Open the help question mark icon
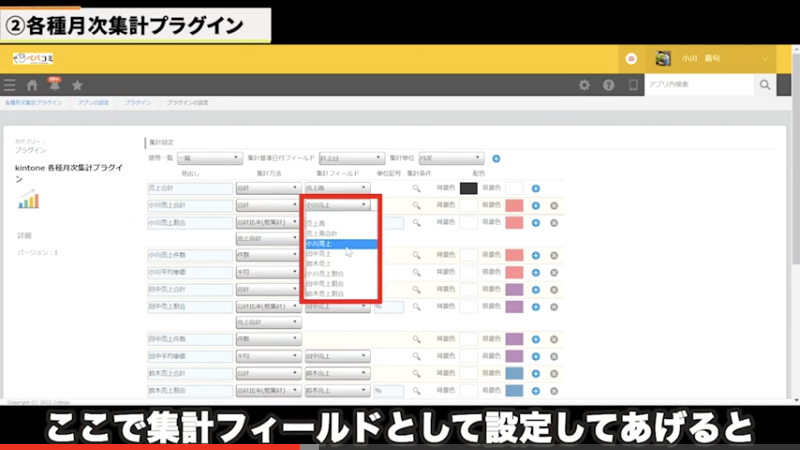This screenshot has width=800, height=450. (x=608, y=85)
